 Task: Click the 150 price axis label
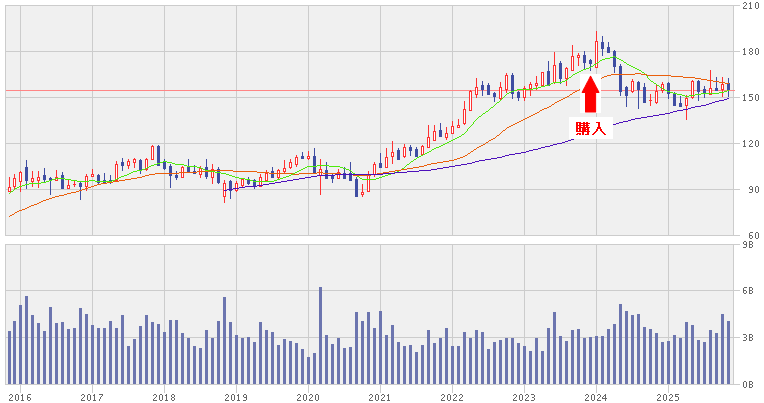click(x=748, y=98)
